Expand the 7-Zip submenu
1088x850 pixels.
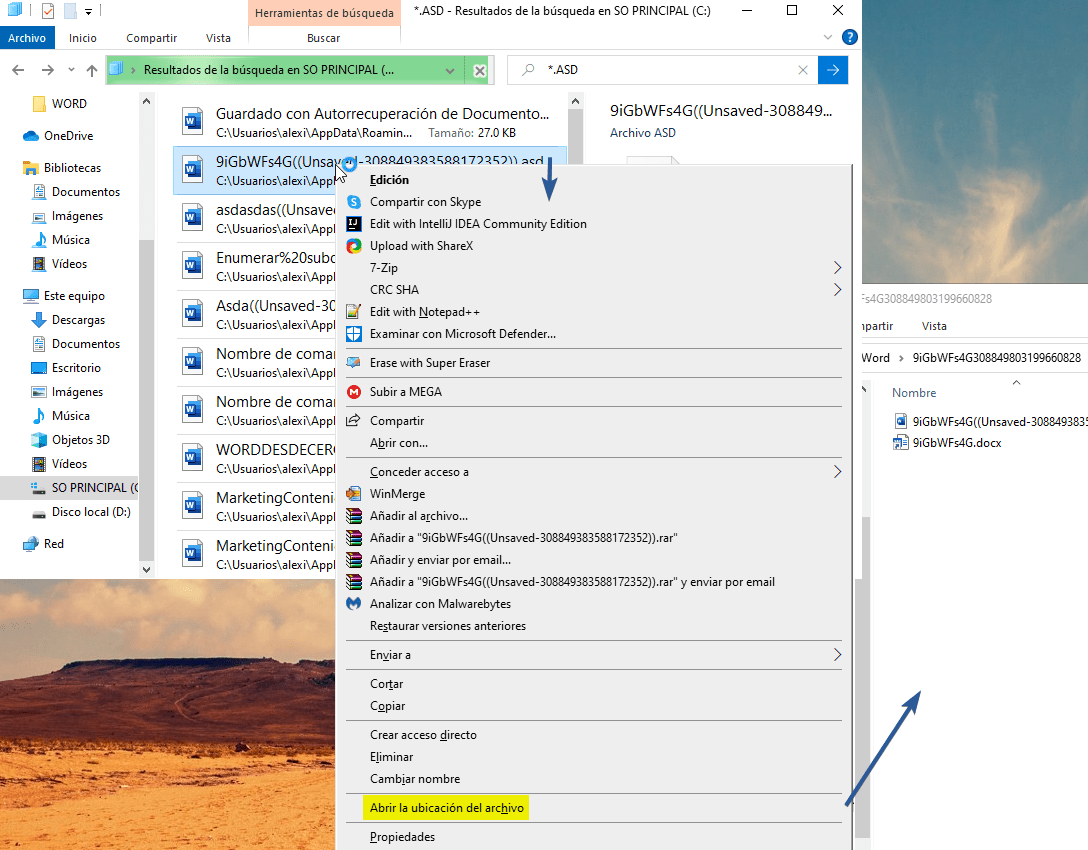tap(837, 268)
